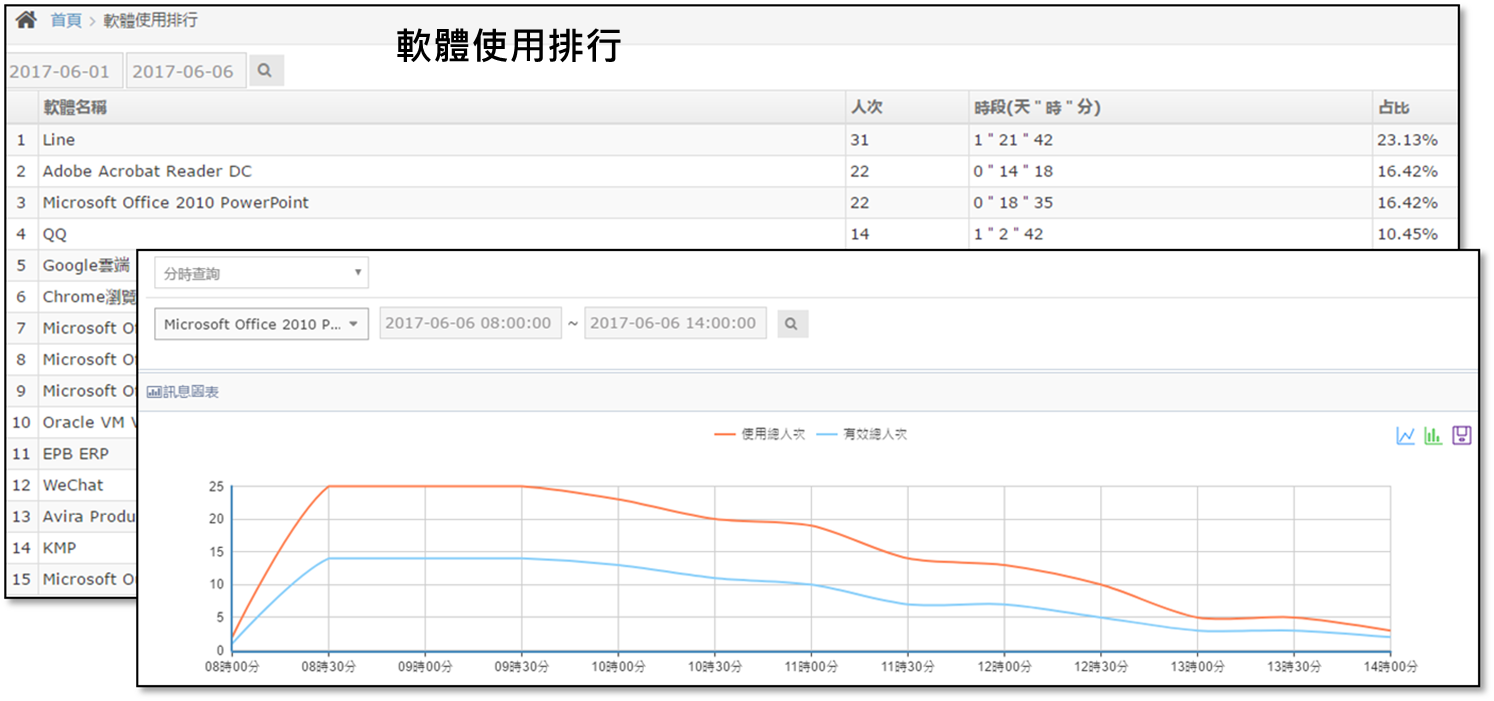Open the Microsoft Office 2010 P... software dropdown
This screenshot has width=1494, height=701.
click(x=261, y=324)
